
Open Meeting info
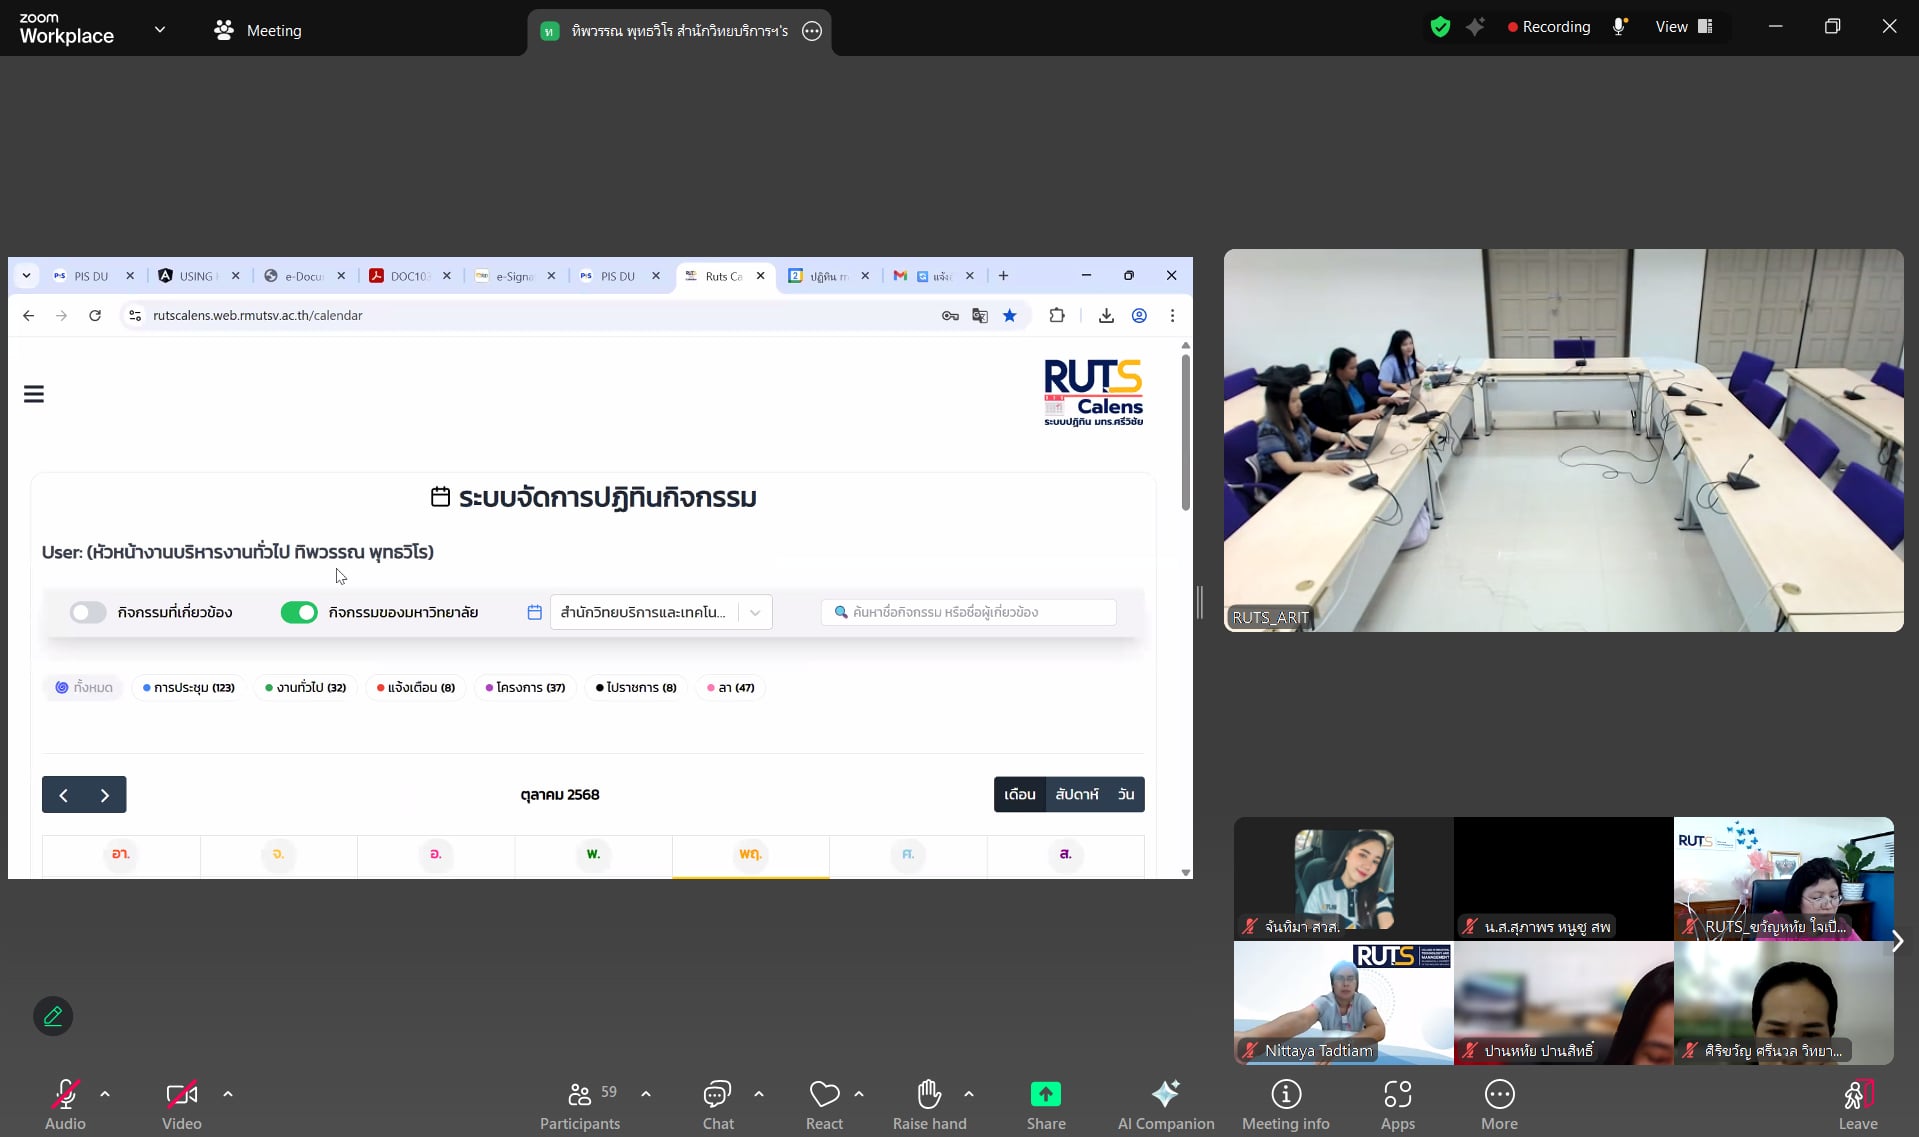click(x=1285, y=1095)
